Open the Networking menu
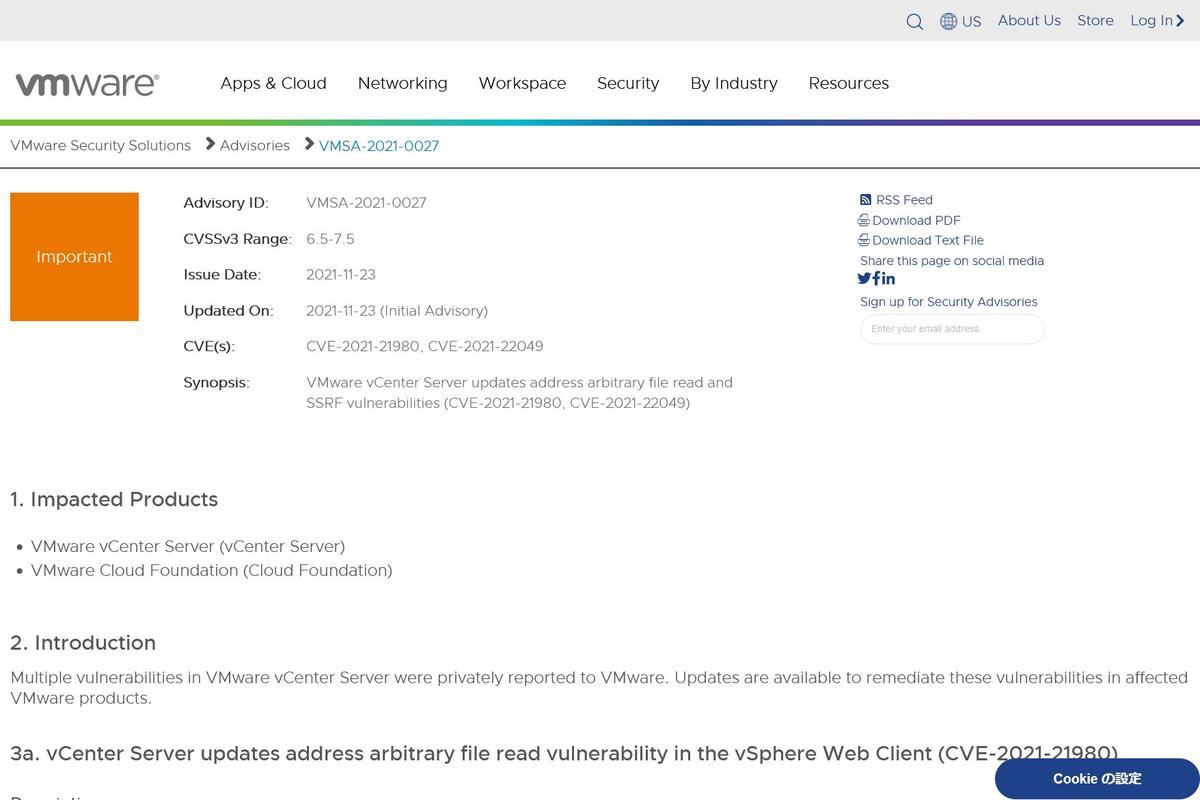The image size is (1200, 800). pos(403,83)
